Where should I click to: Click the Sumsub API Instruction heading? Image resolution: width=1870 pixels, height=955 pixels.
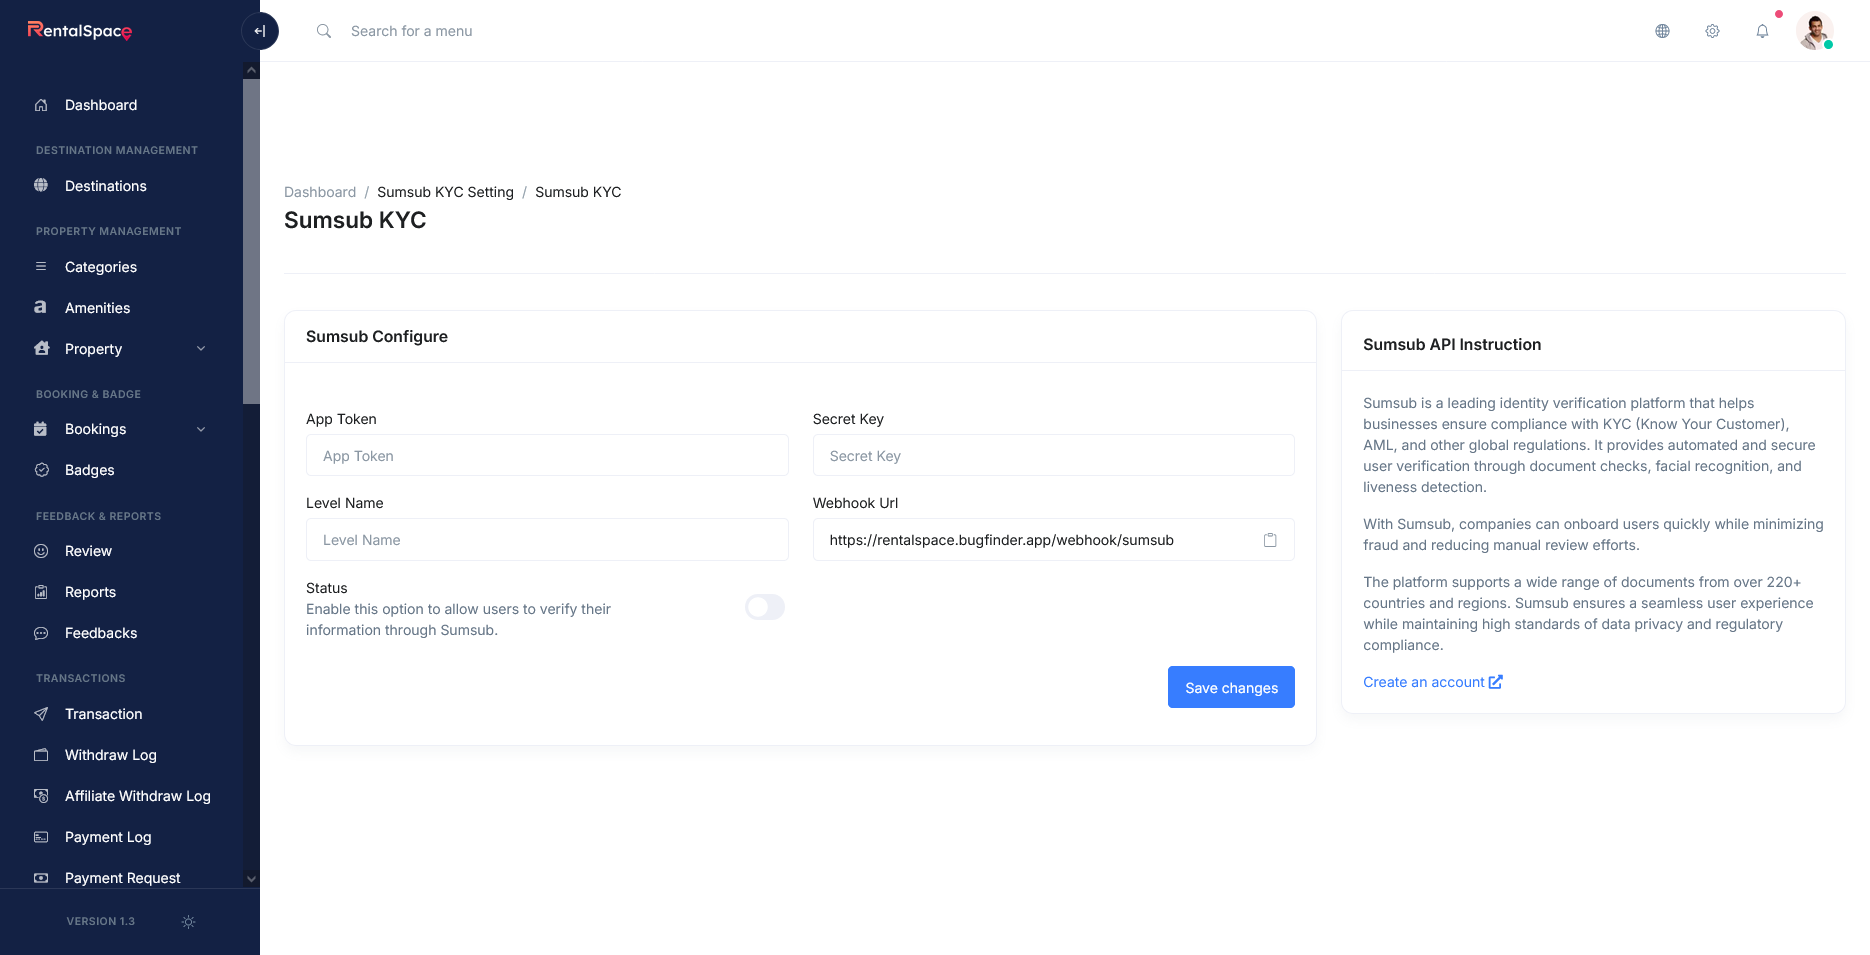(1452, 344)
